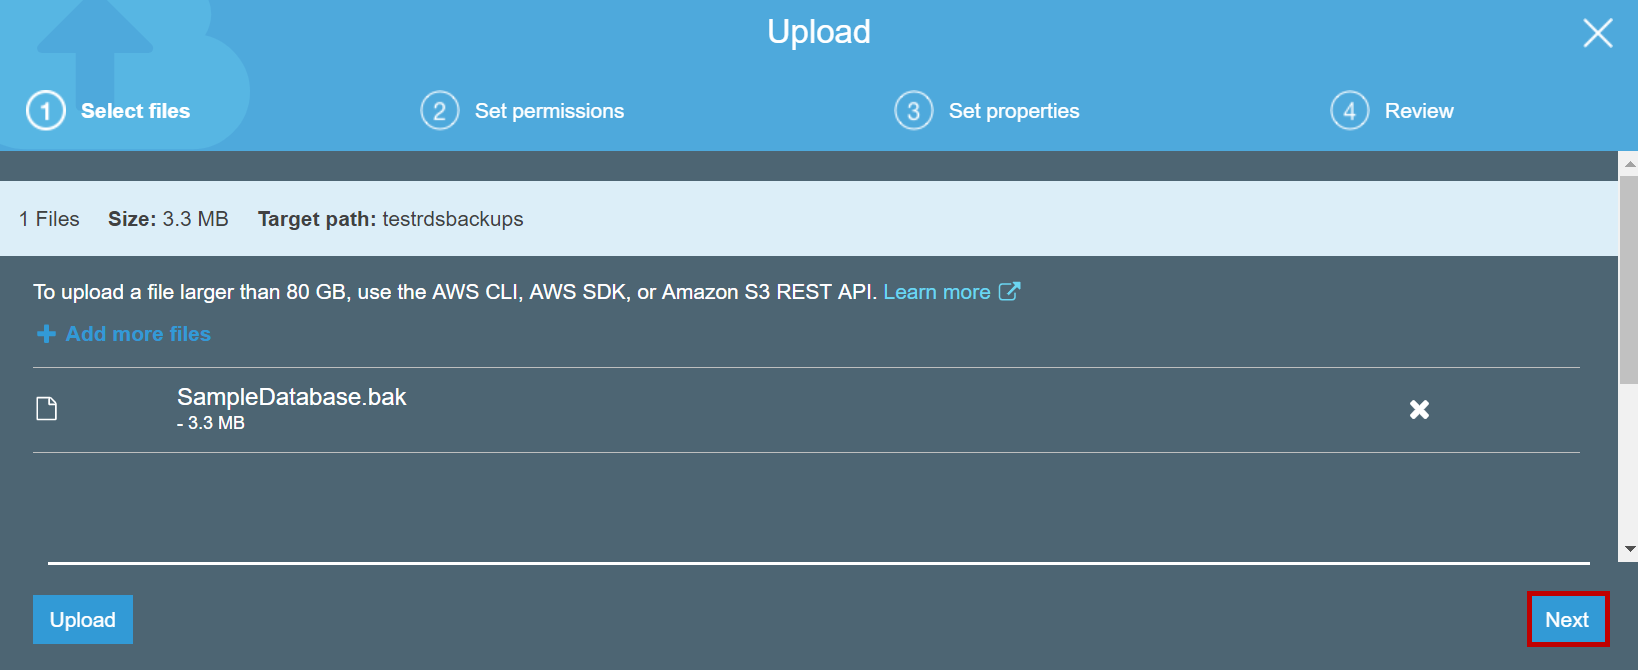This screenshot has height=670, width=1638.
Task: Jump to the Review step
Action: click(x=1418, y=111)
